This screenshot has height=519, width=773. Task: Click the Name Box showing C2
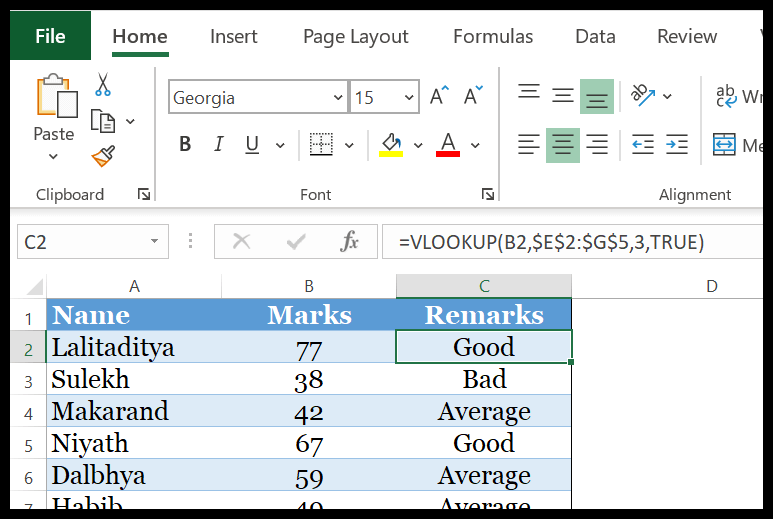[x=93, y=242]
